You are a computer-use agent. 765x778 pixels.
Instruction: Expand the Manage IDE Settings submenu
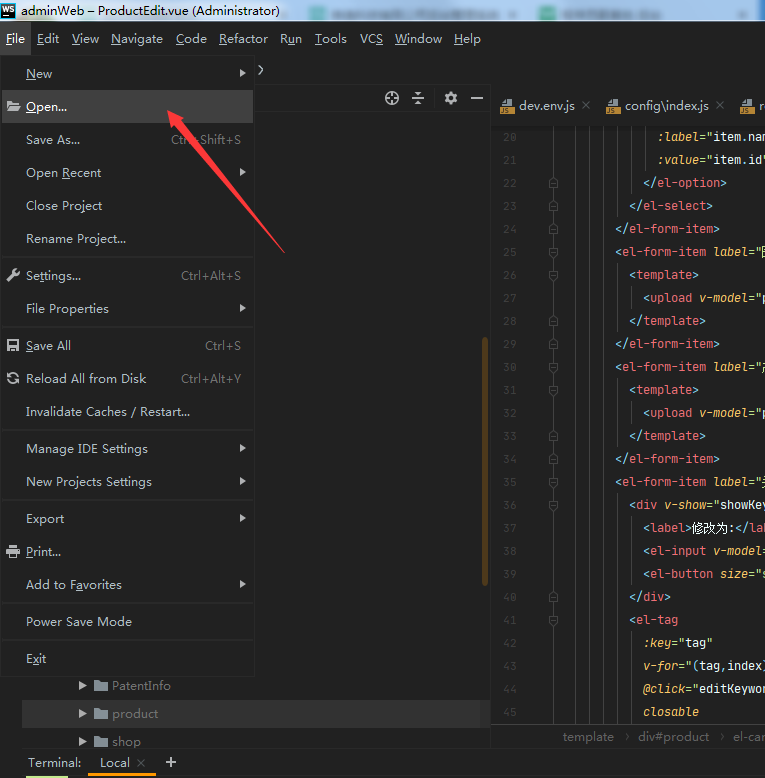[x=128, y=449]
